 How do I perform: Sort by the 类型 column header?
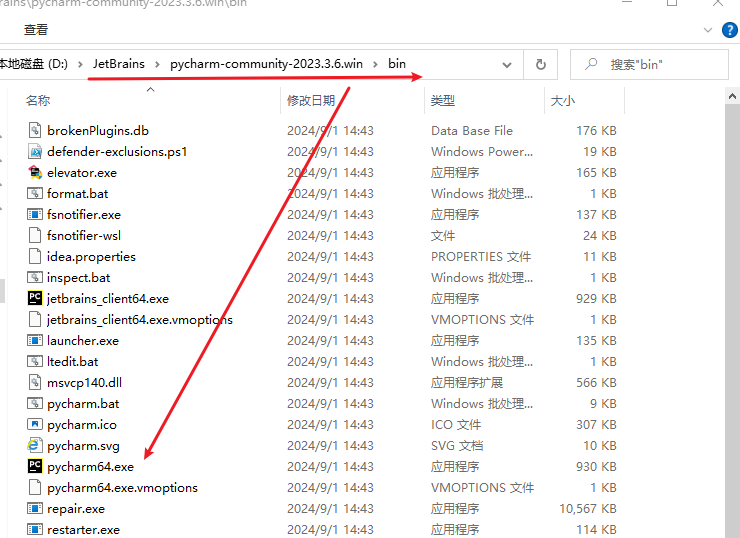(443, 101)
